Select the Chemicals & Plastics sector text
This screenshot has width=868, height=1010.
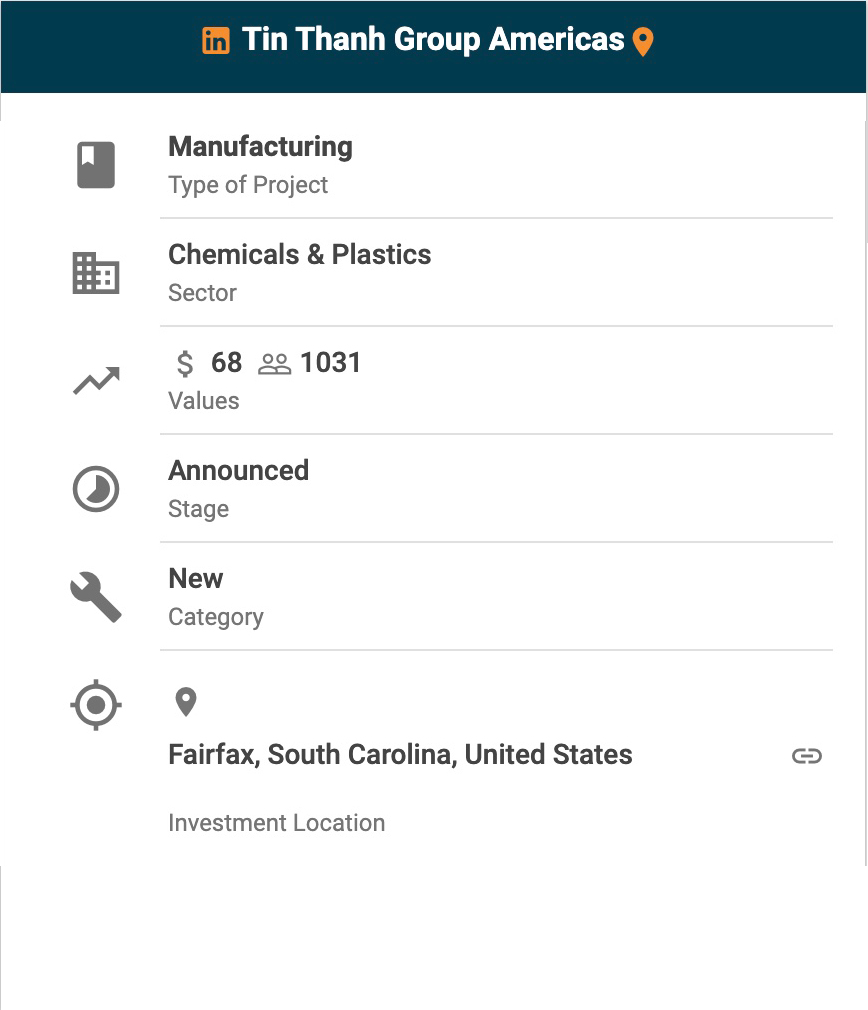pyautogui.click(x=299, y=255)
